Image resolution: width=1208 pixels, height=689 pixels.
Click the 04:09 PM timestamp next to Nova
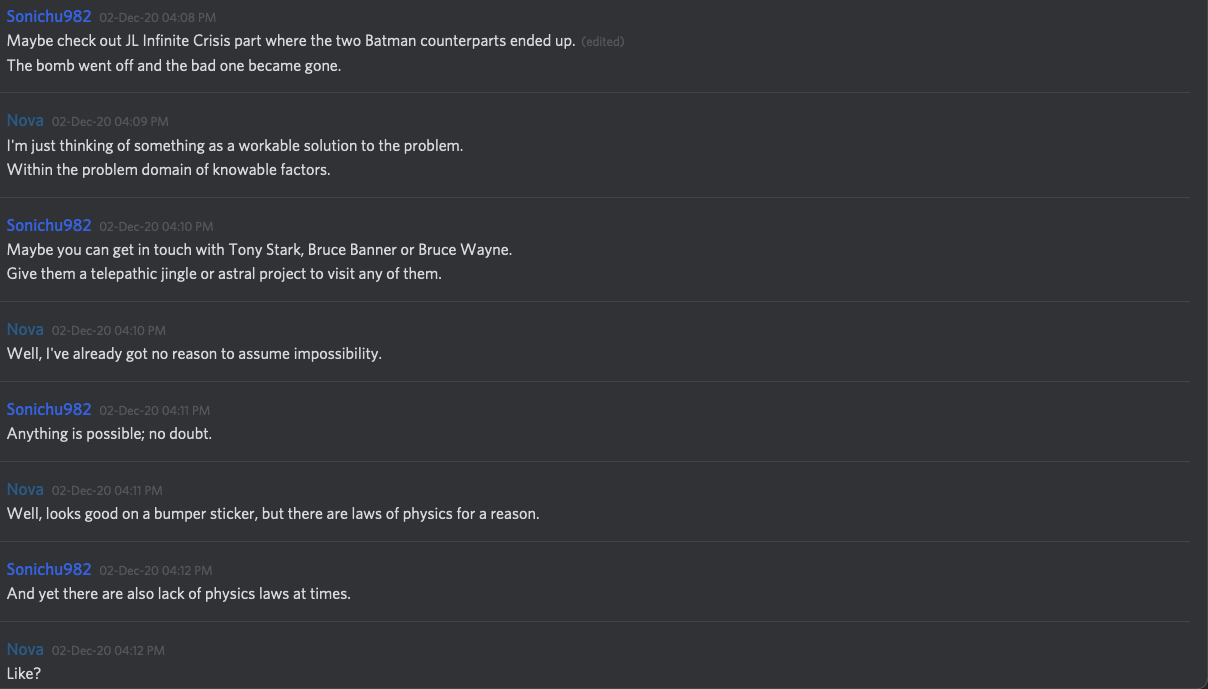pos(110,122)
